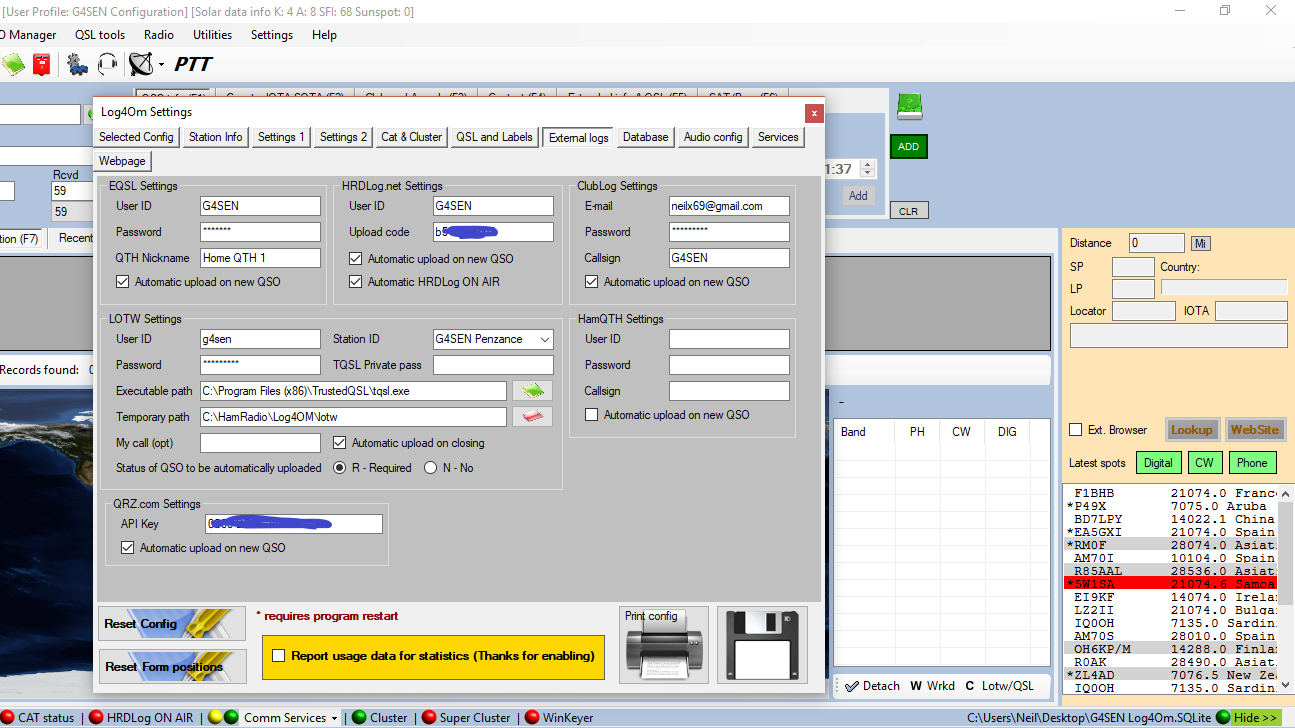1295x728 pixels.
Task: Open the Station ID dropdown
Action: click(543, 339)
